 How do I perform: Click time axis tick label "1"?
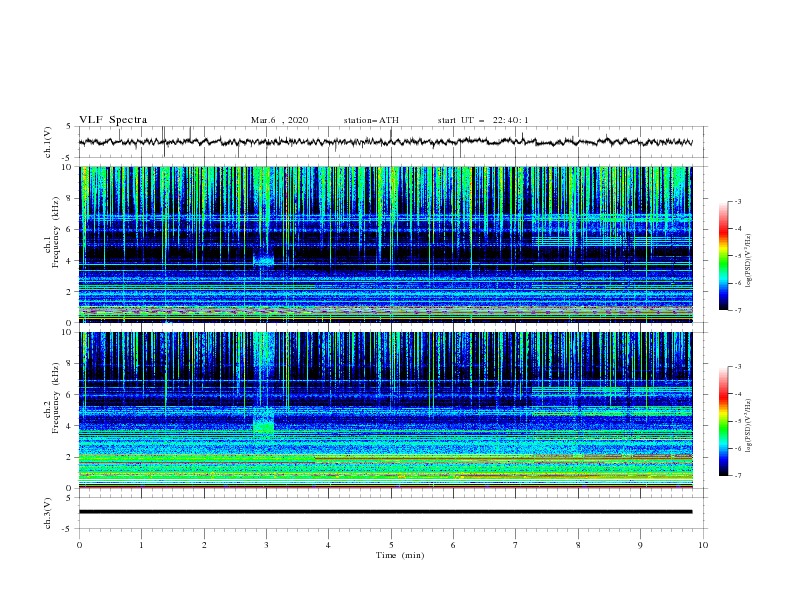pyautogui.click(x=141, y=545)
